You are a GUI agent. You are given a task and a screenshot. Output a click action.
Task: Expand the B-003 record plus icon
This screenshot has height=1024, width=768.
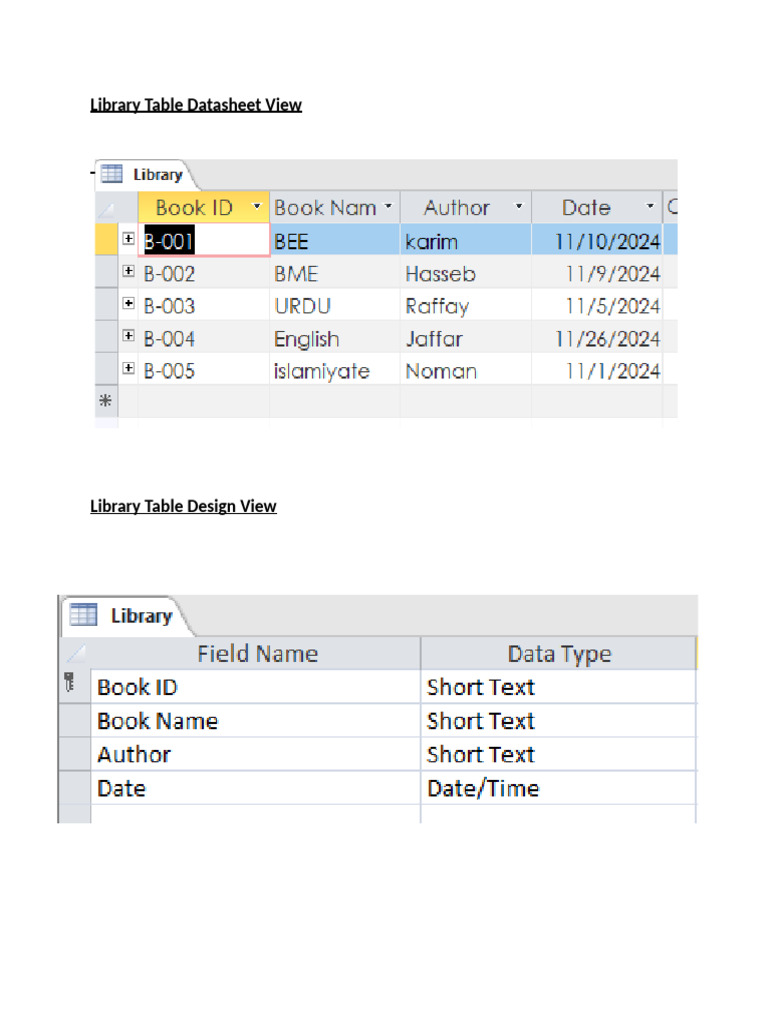tap(129, 304)
